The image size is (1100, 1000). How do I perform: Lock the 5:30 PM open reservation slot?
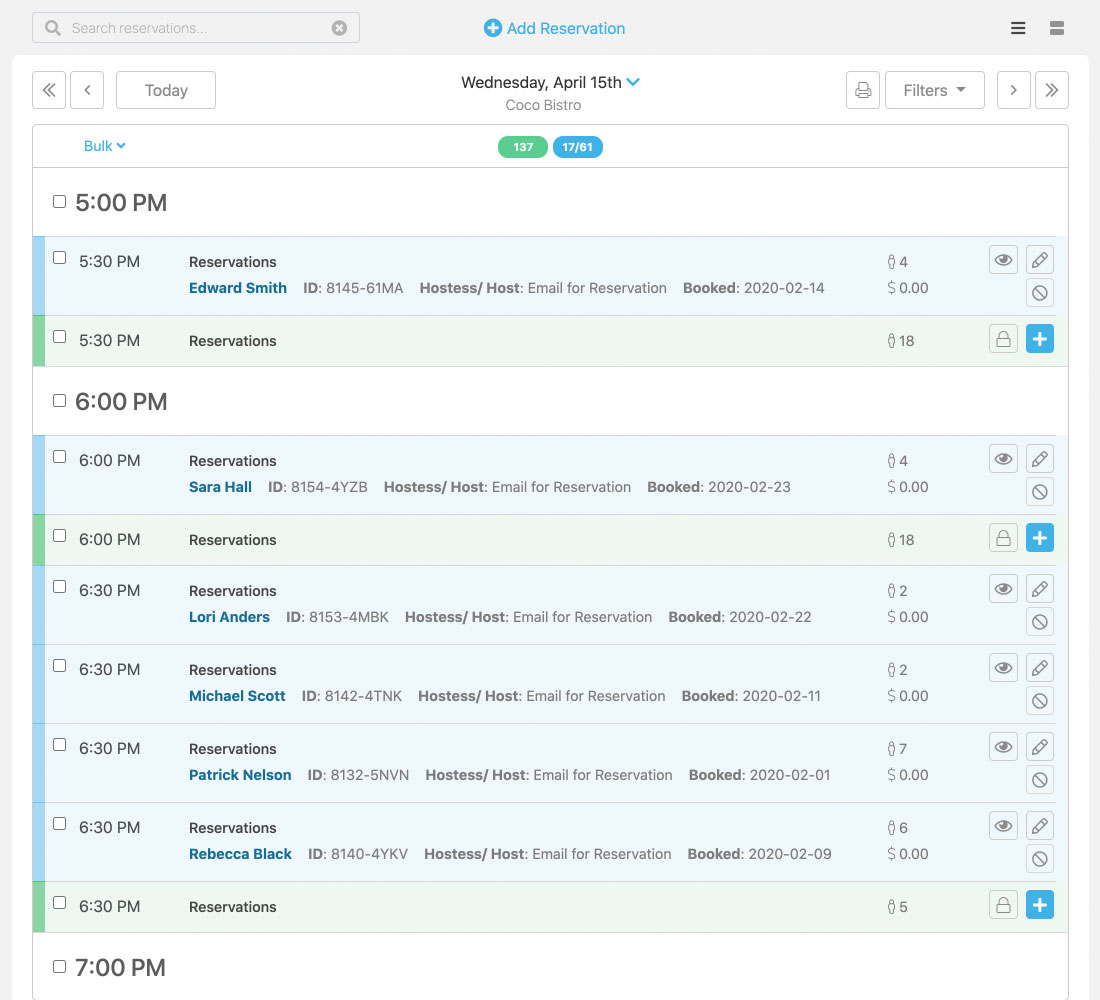point(1003,340)
